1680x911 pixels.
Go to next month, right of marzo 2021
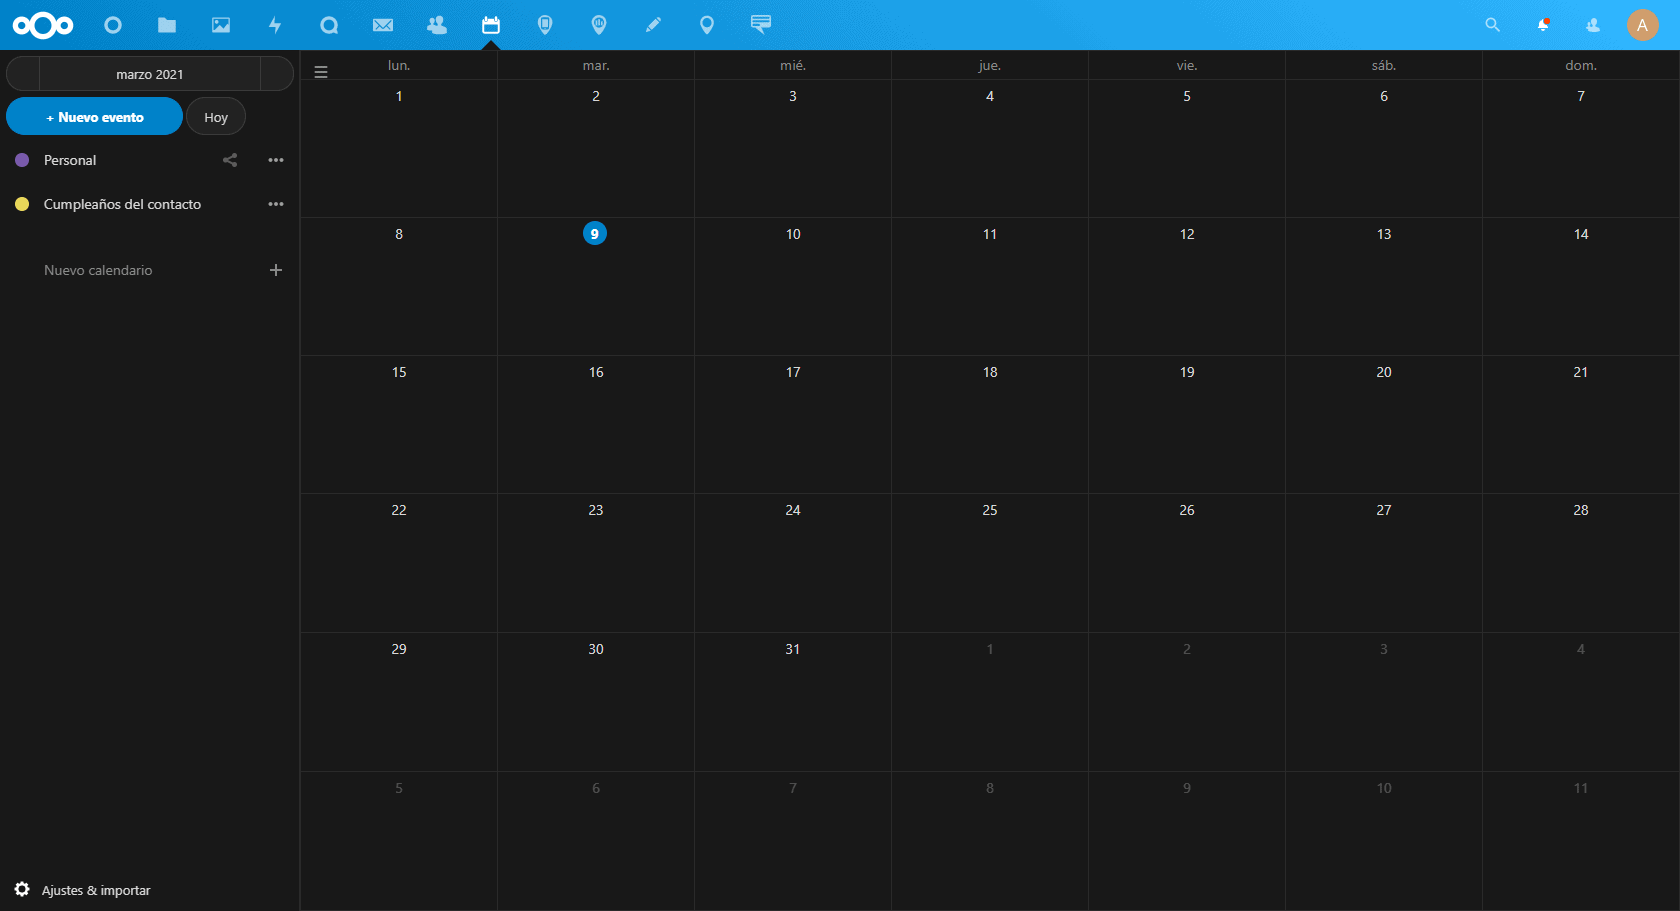click(277, 74)
